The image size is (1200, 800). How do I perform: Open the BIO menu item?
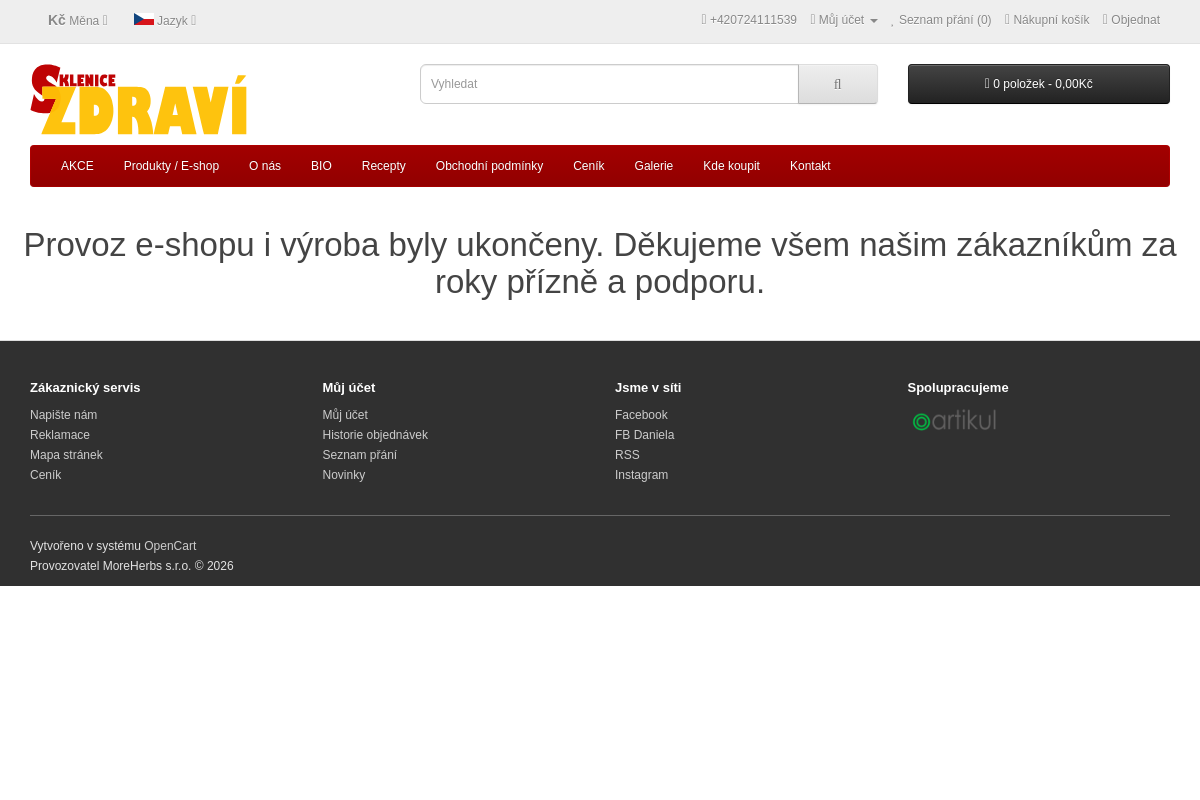321,166
